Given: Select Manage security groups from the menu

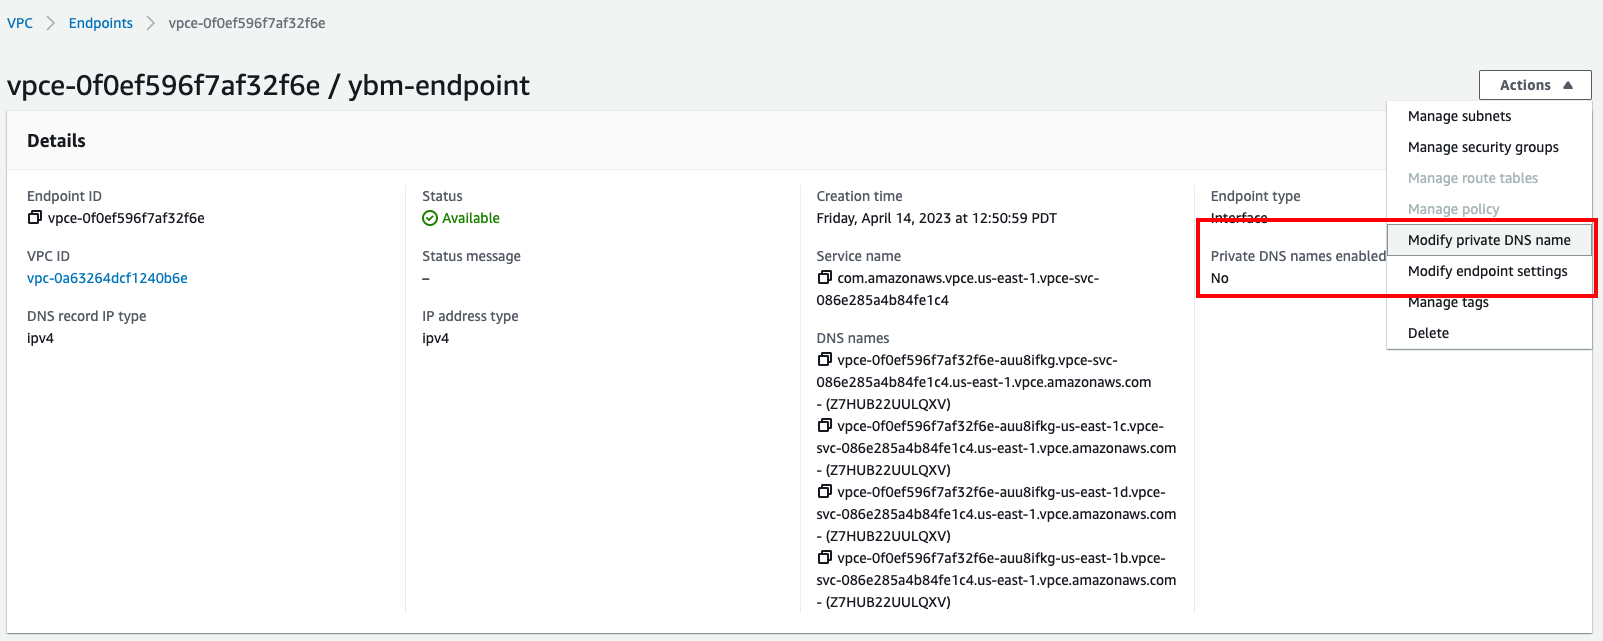Looking at the screenshot, I should [1483, 147].
